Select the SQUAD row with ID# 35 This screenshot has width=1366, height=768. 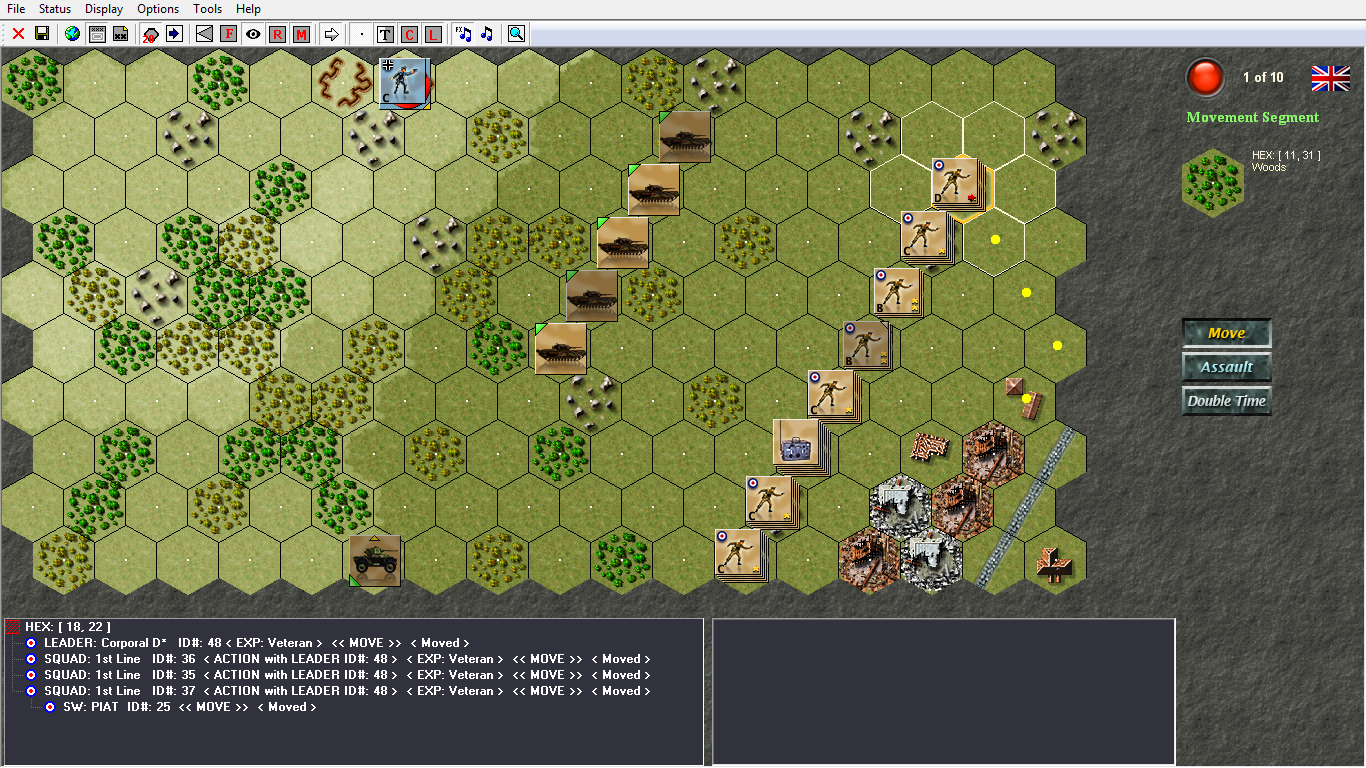pos(348,675)
